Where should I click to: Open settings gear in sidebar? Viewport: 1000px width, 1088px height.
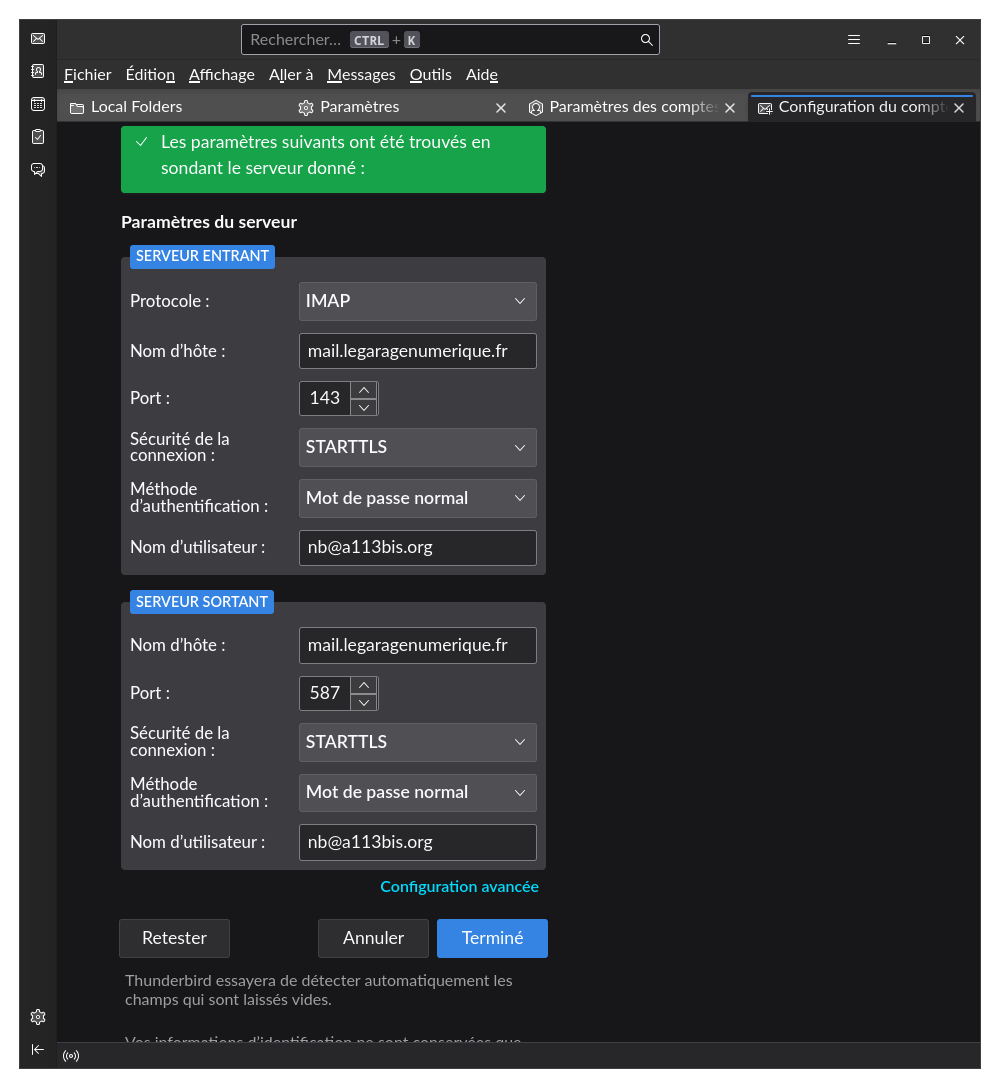point(38,1017)
